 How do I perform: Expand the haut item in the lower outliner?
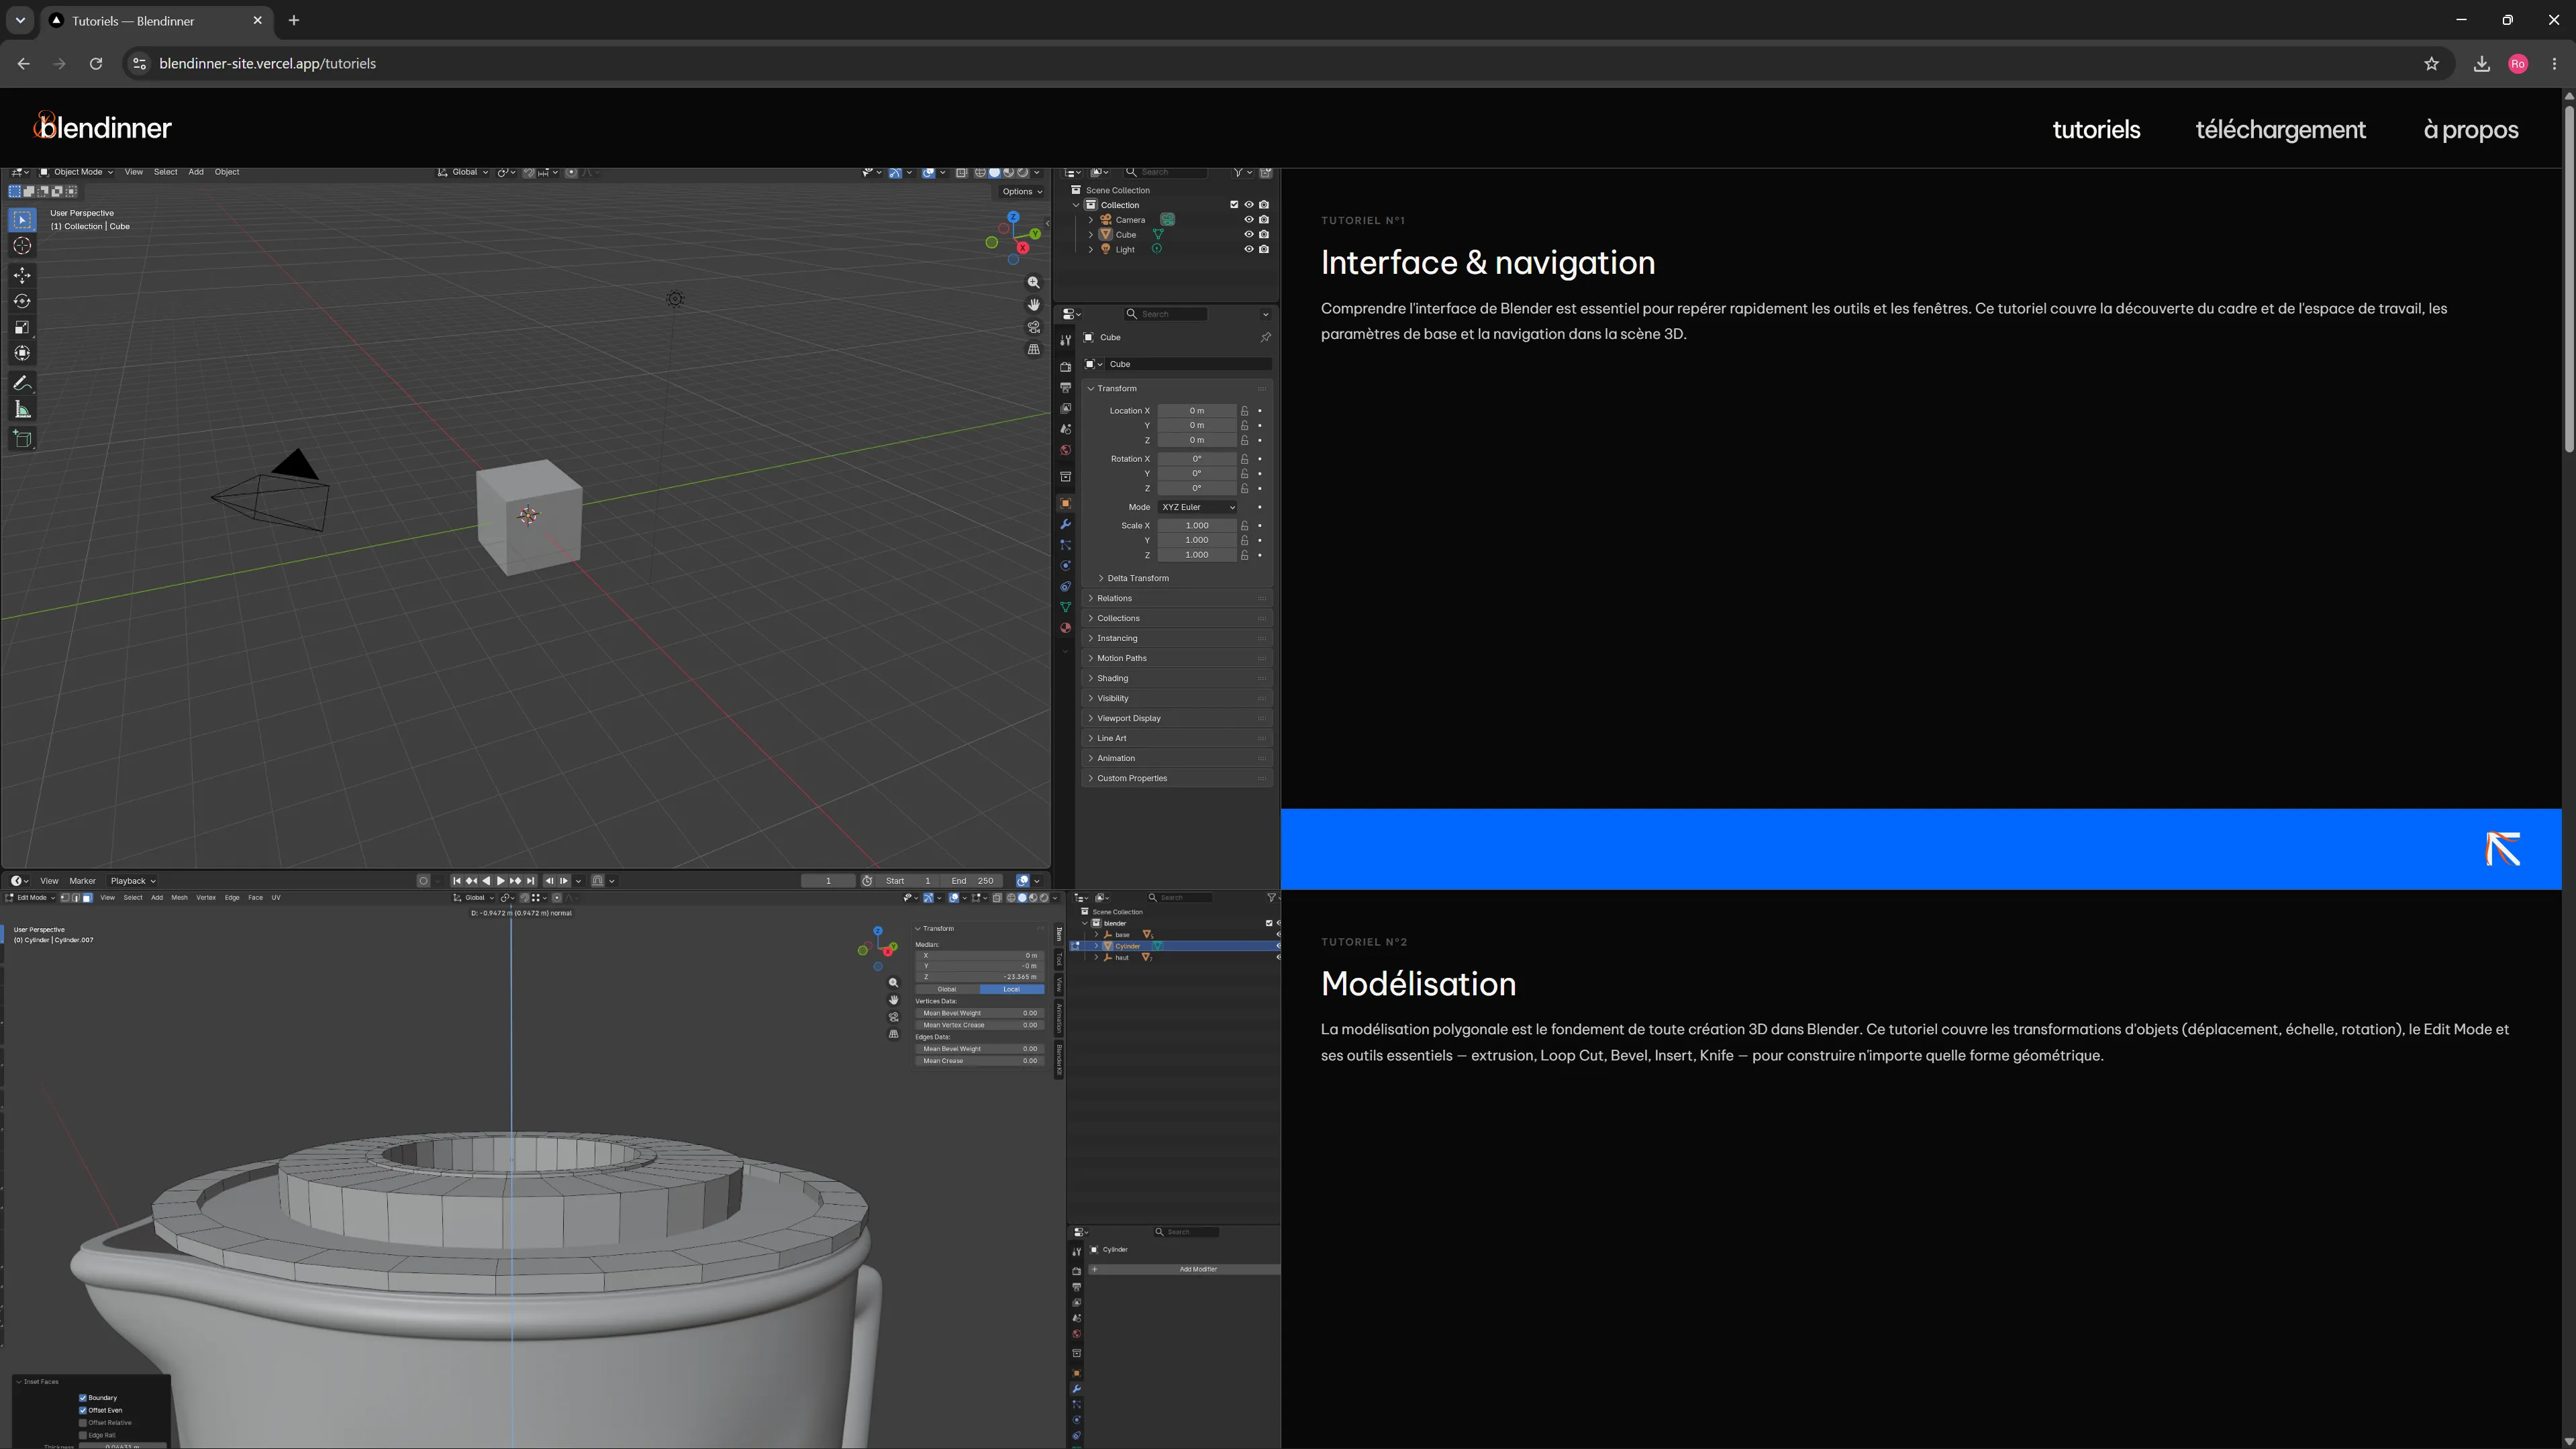tap(1097, 958)
